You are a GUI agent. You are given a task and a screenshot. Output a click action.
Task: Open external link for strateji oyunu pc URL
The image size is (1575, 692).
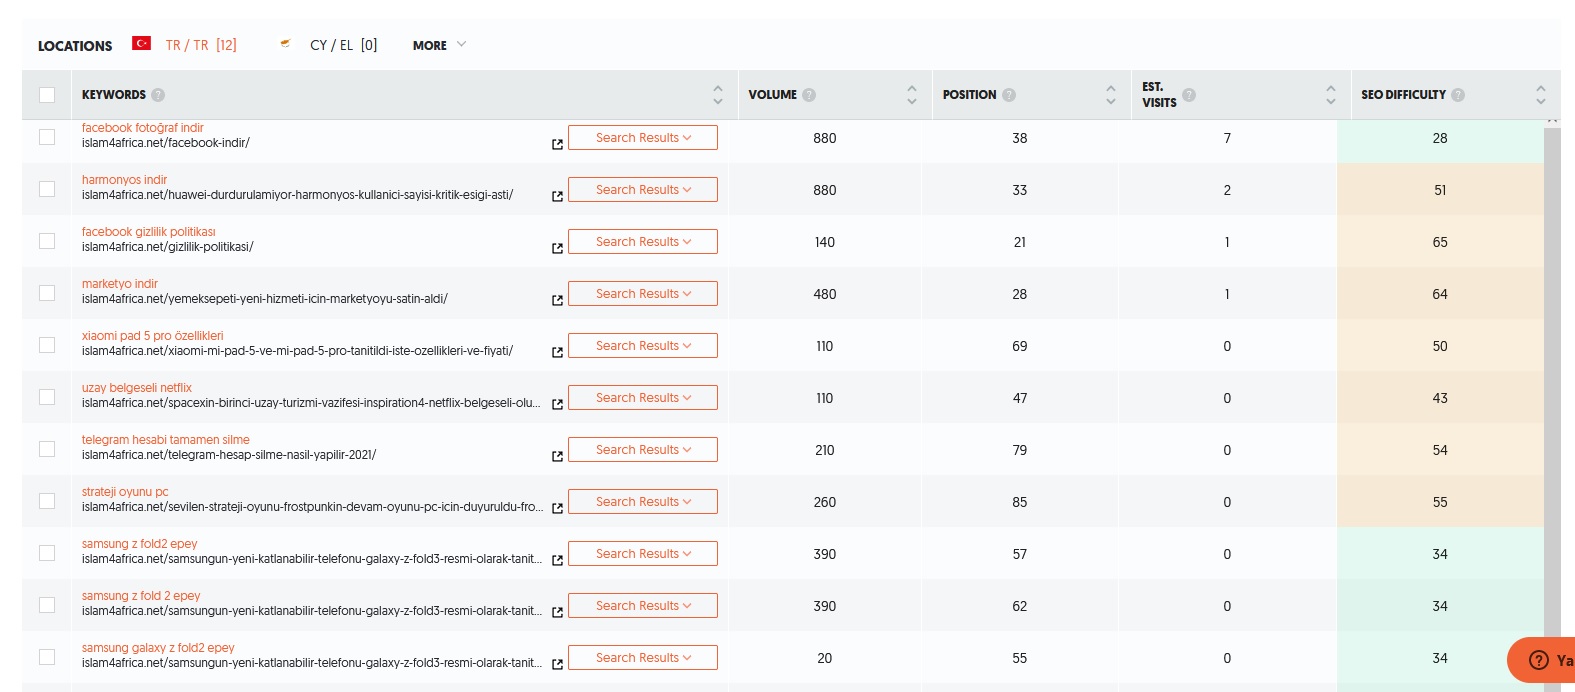click(x=557, y=508)
